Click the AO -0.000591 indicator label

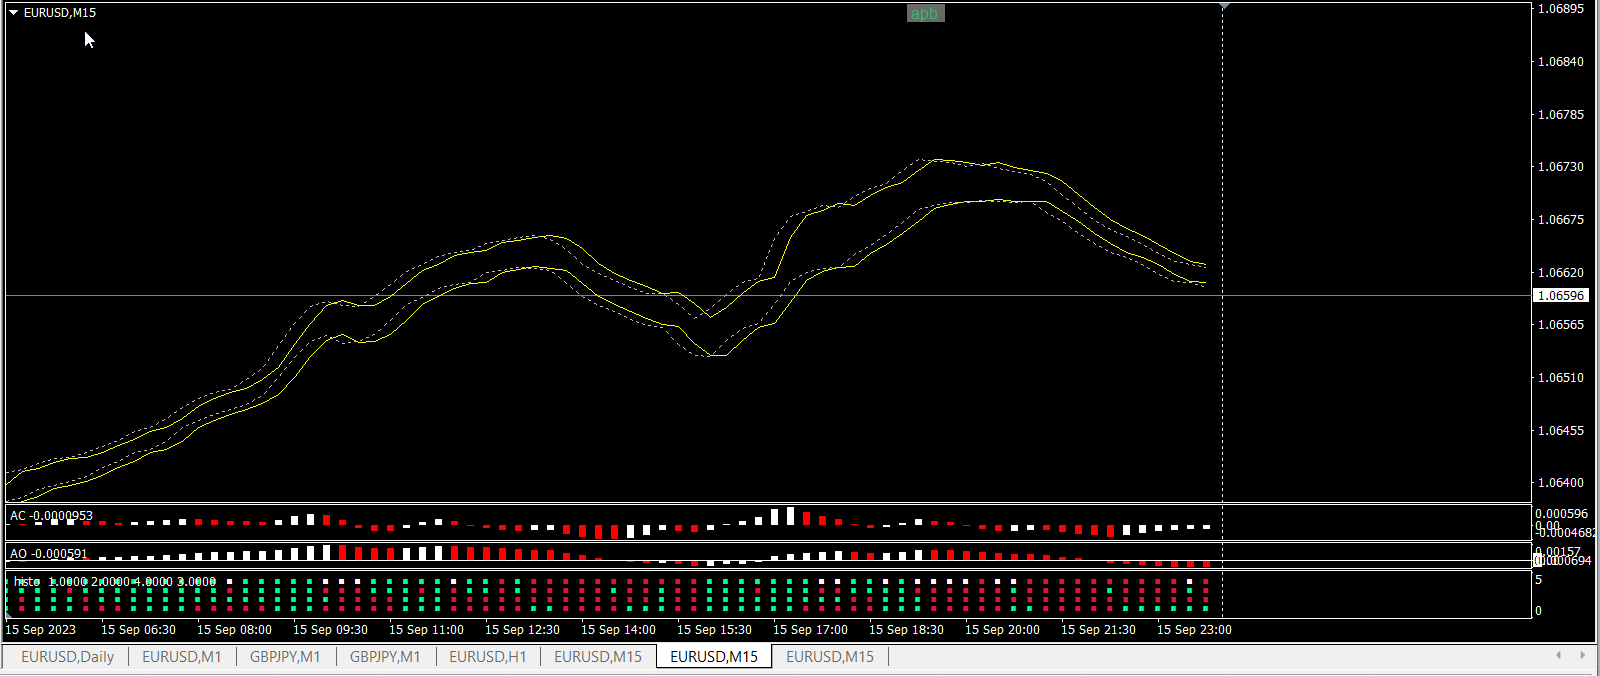49,553
